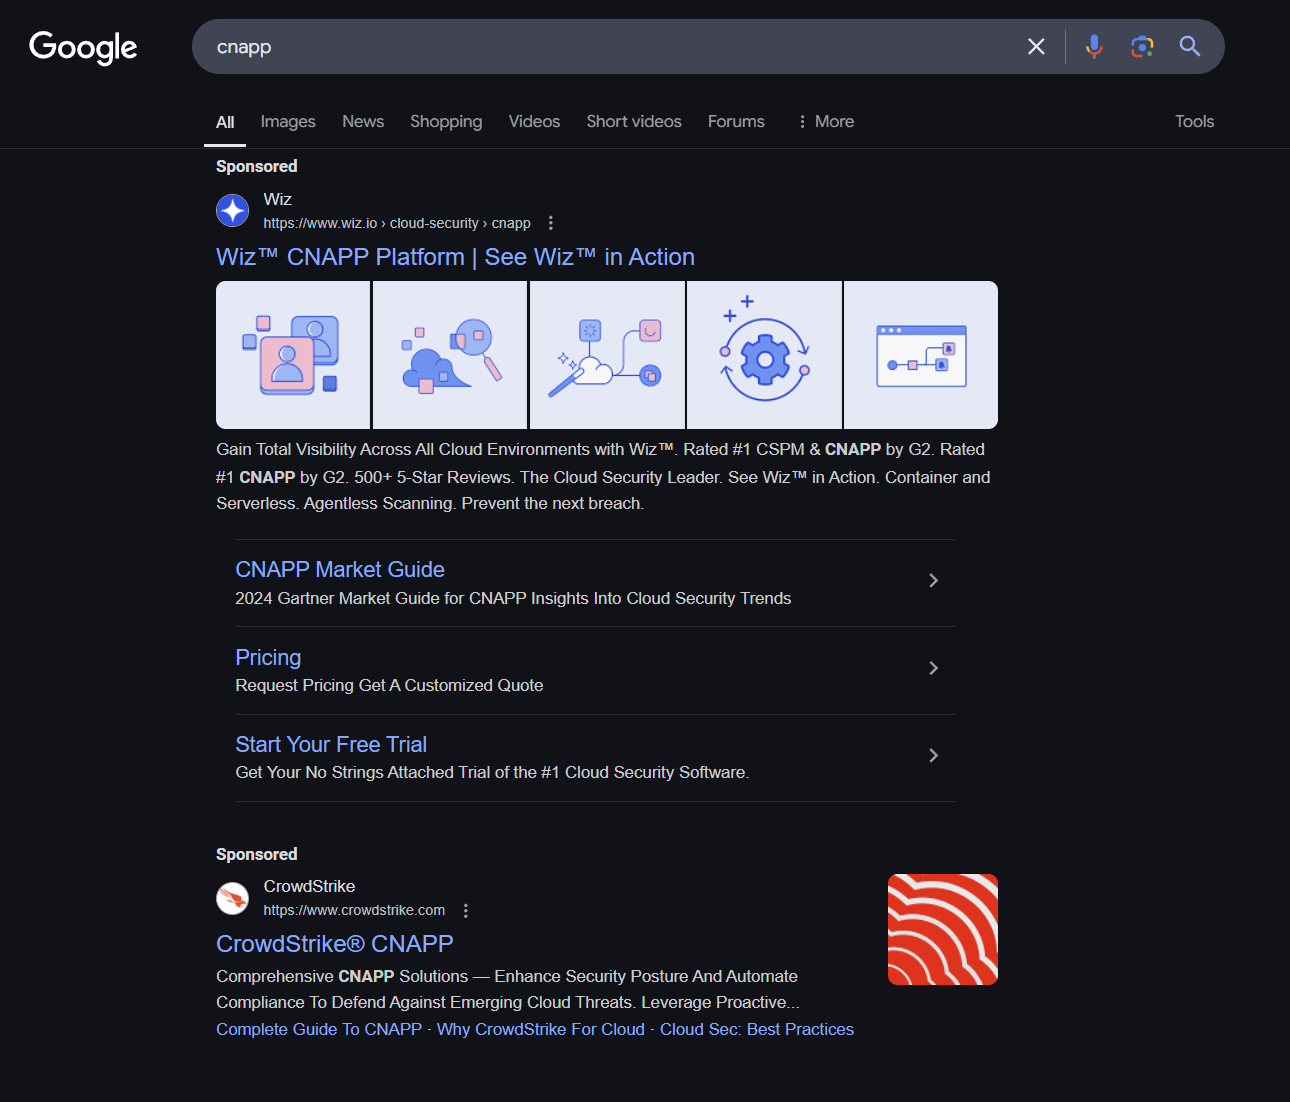This screenshot has height=1102, width=1290.
Task: Click the Wiz favicon star icon
Action: pos(233,210)
